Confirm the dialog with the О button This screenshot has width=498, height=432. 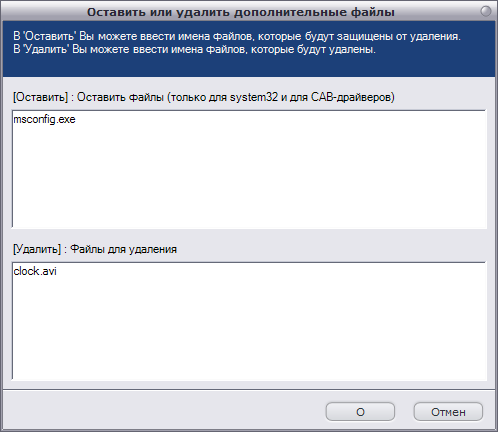pyautogui.click(x=360, y=412)
